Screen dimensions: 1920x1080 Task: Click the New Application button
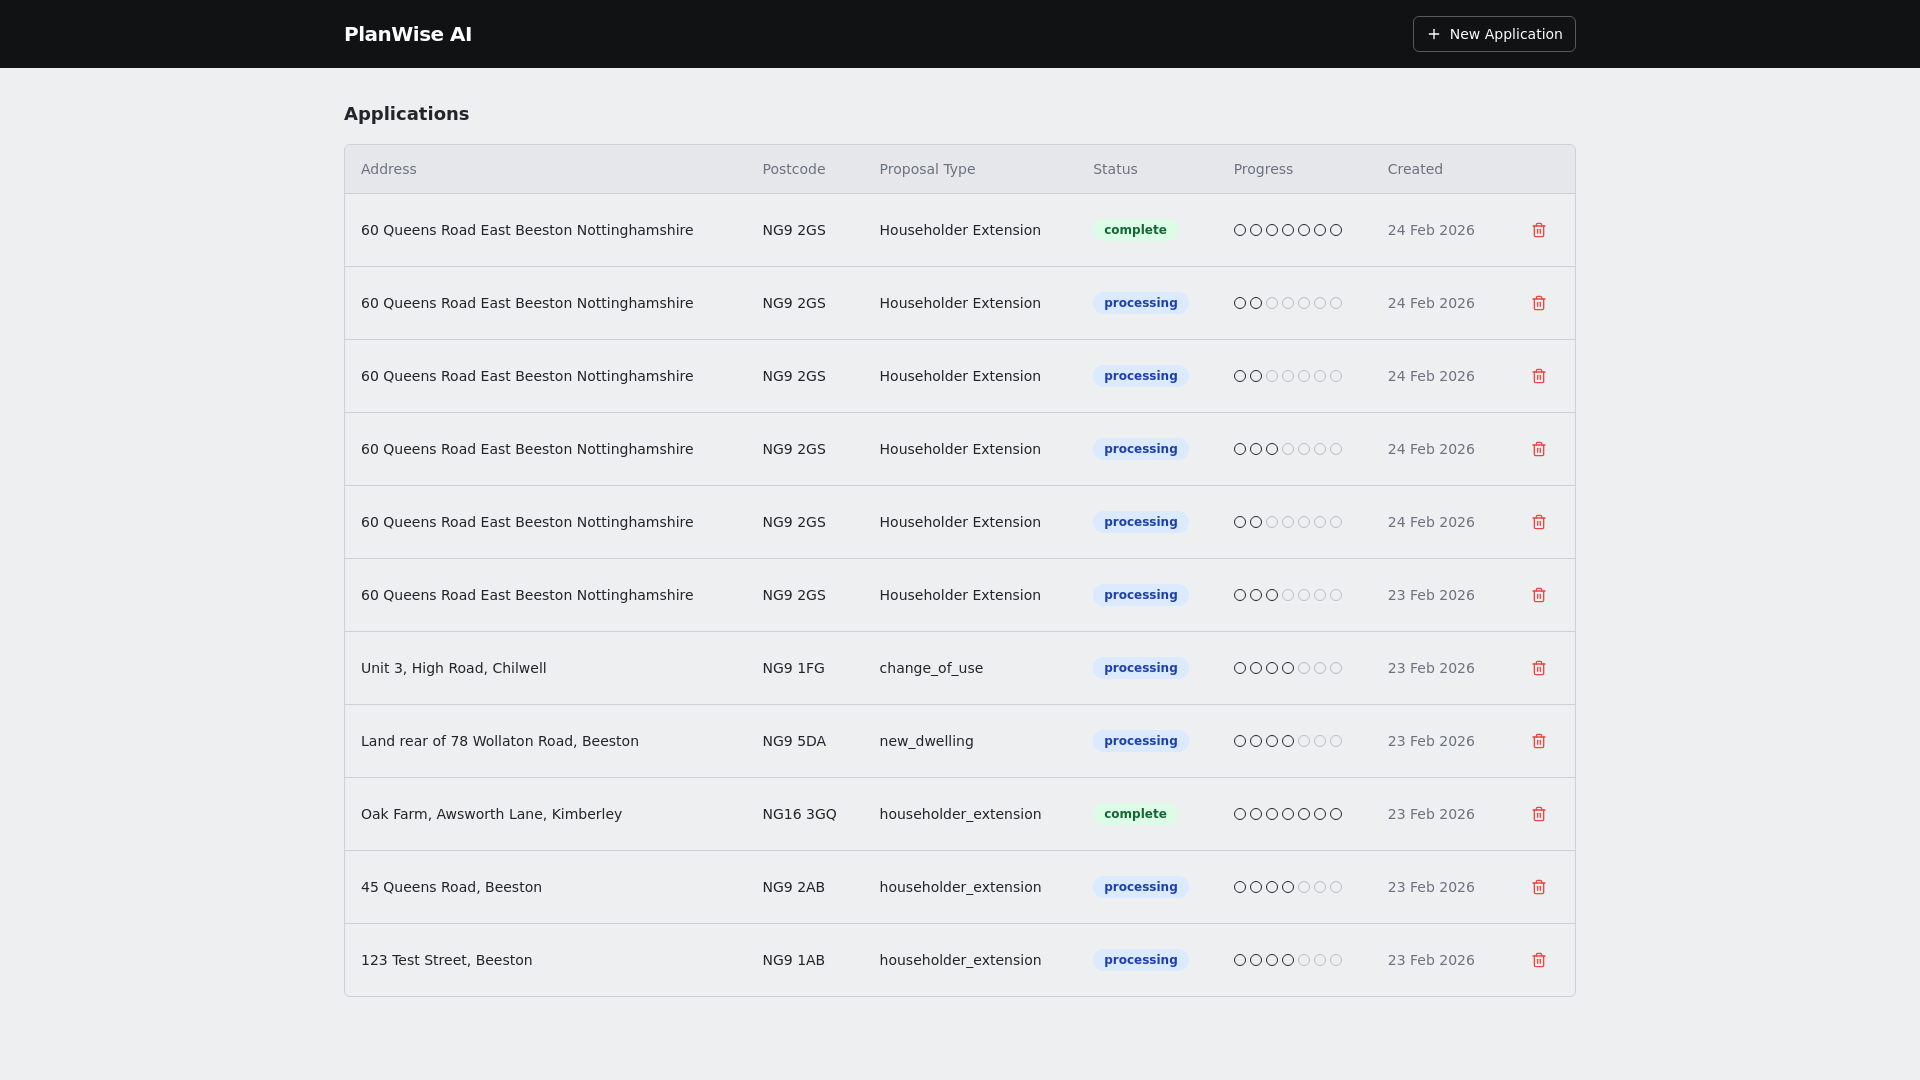(x=1494, y=34)
